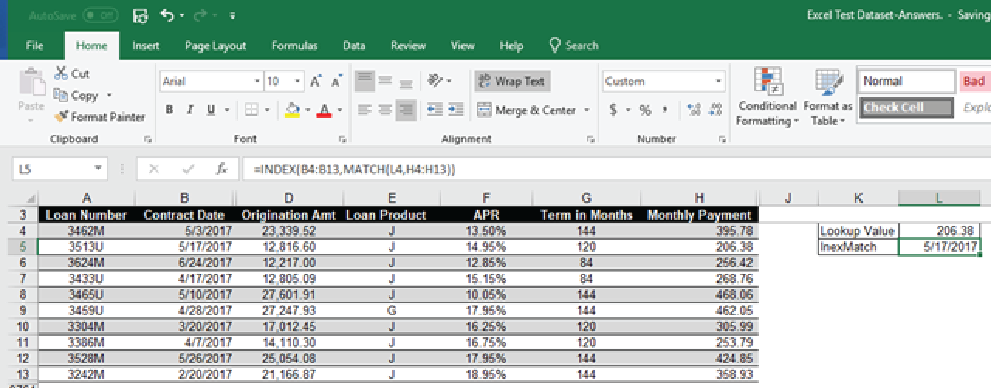Viewport: 992px width, 389px height.
Task: Apply the yellow Fill Color bucket
Action: tap(292, 111)
